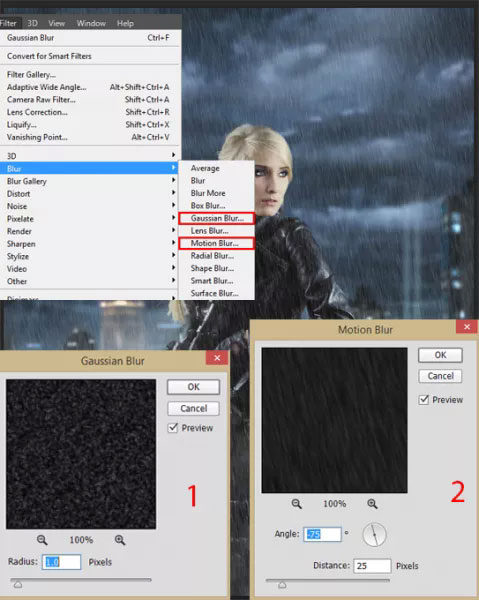Choose Convert for Smart Filters
This screenshot has height=600, width=479.
tap(90, 56)
